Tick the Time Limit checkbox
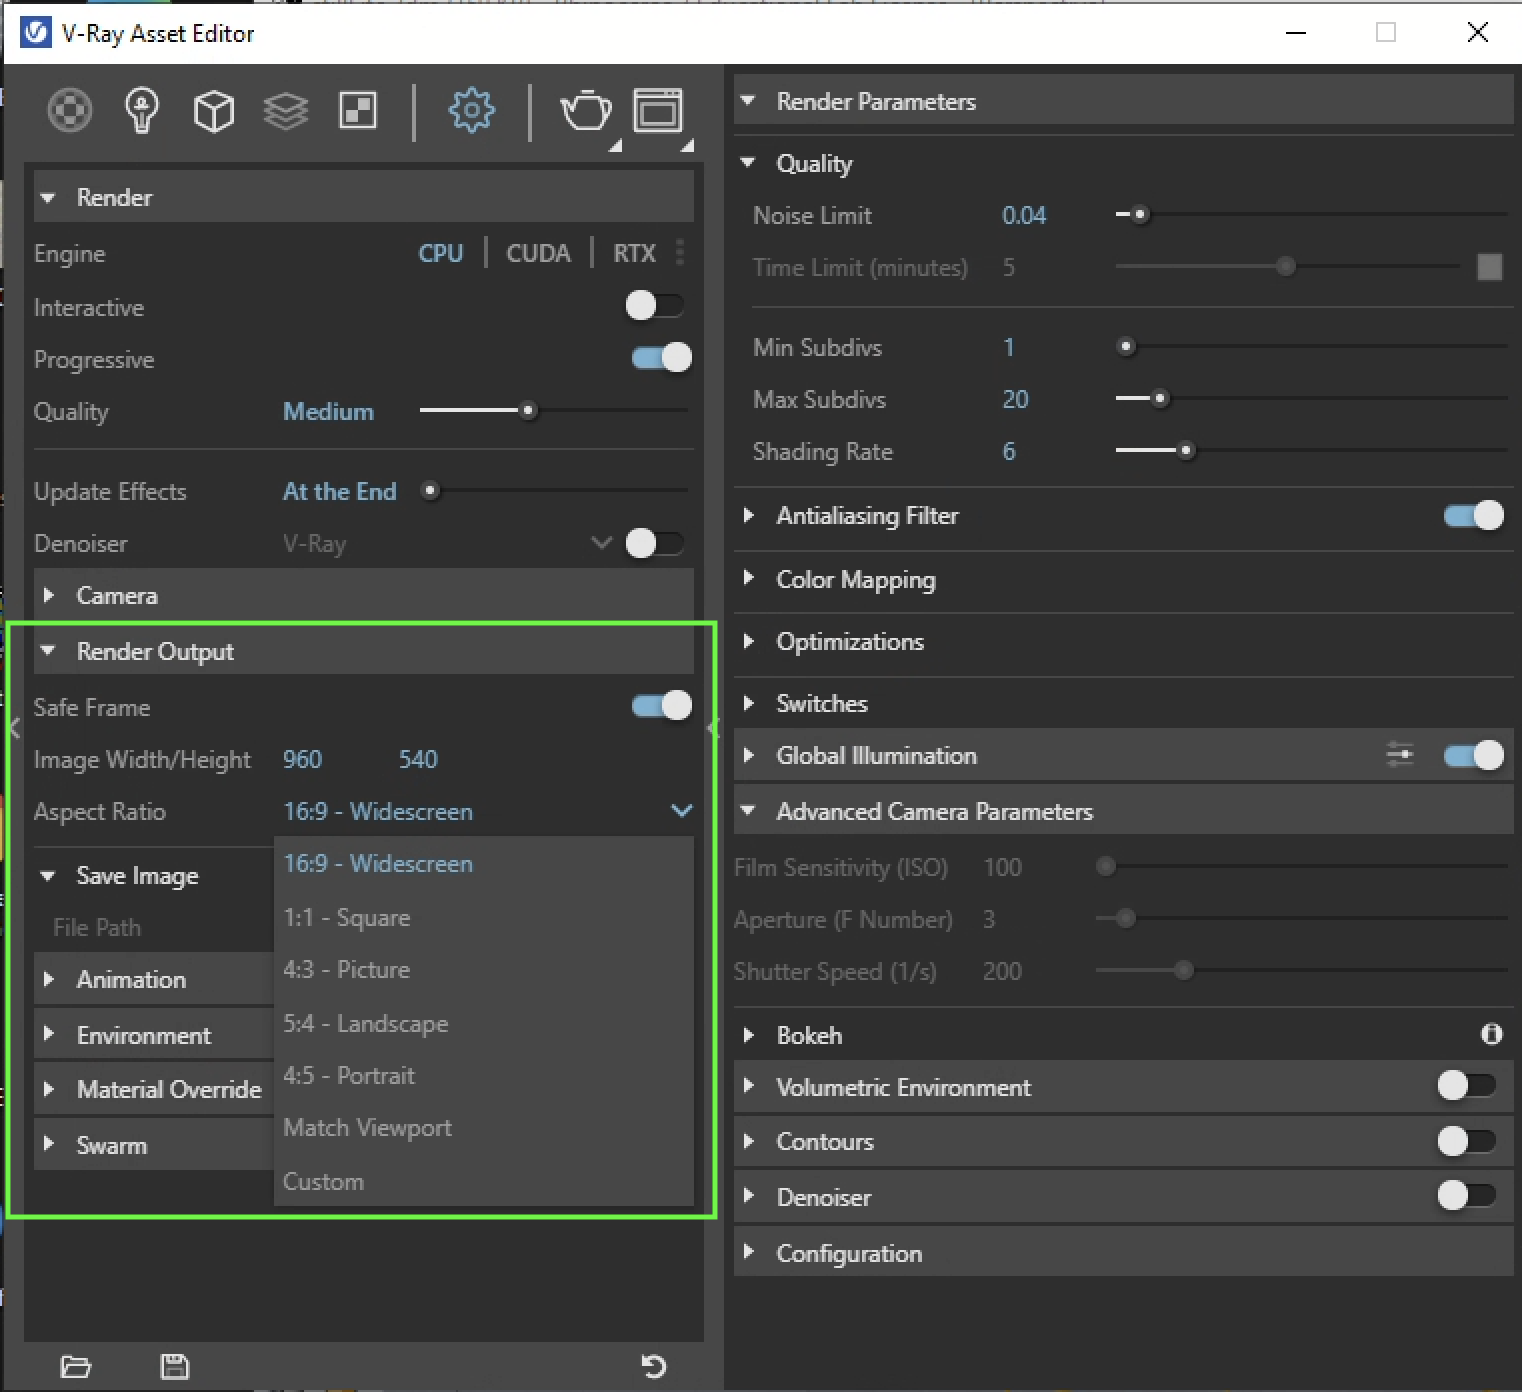Screen dimensions: 1522x1392 [x=1489, y=267]
